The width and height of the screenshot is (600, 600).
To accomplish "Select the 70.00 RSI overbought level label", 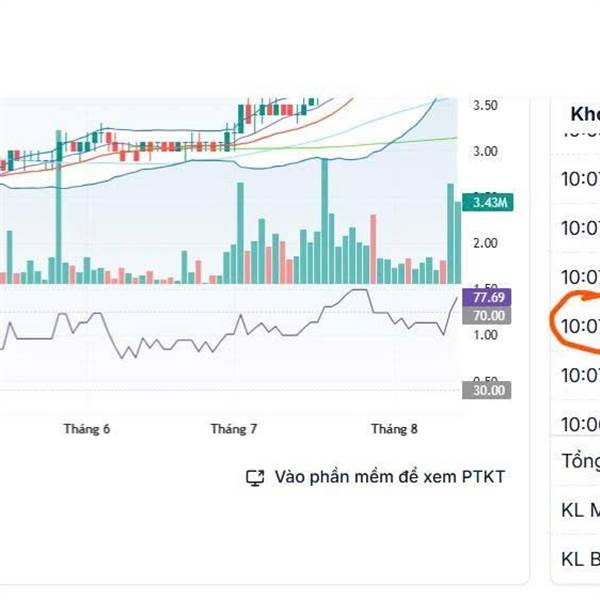I will (x=490, y=315).
